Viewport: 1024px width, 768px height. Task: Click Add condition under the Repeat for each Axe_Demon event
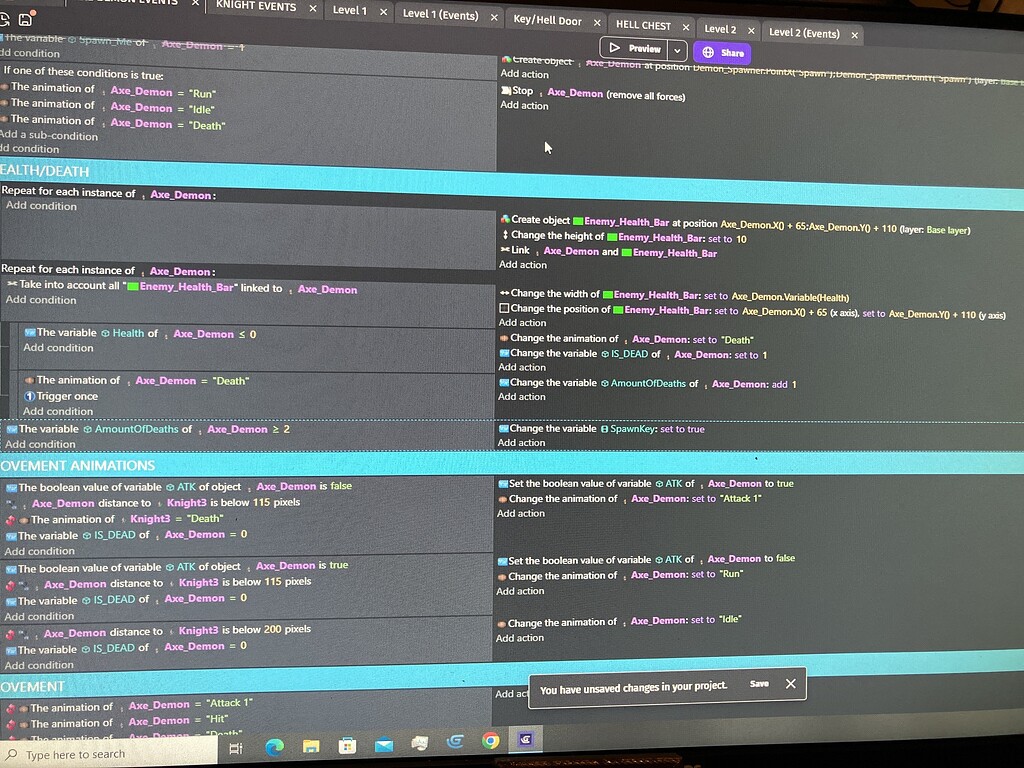tap(42, 205)
